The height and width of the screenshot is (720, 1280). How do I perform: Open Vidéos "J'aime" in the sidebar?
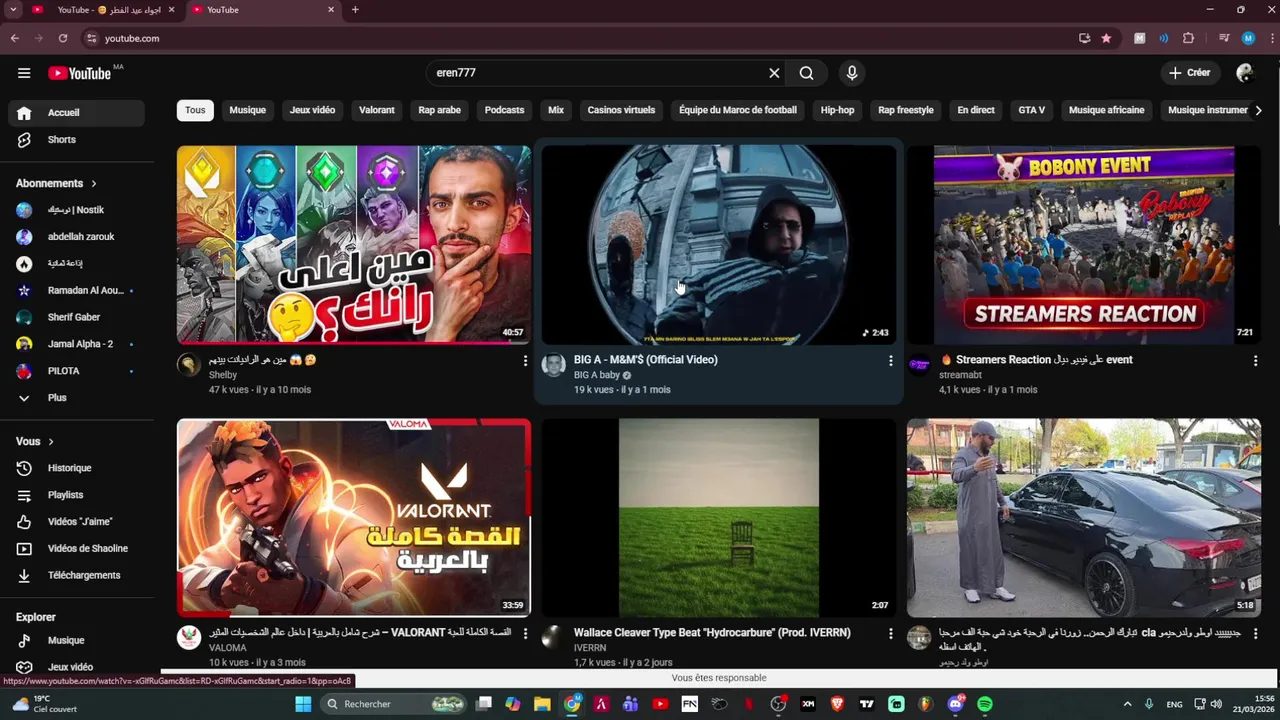(76, 522)
